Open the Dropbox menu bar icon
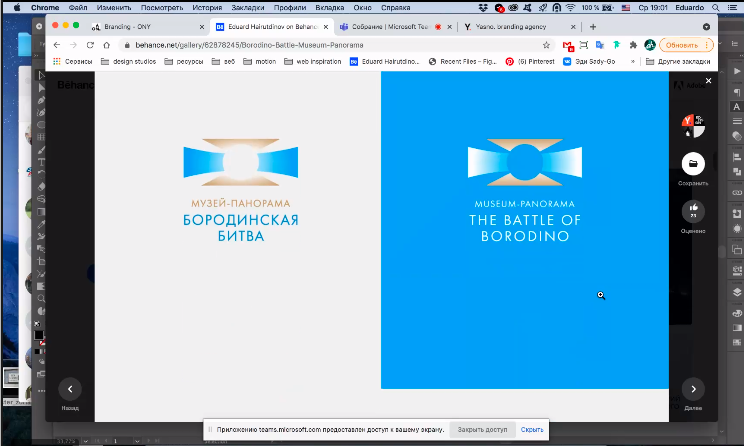The width and height of the screenshot is (744, 446). coord(484,8)
